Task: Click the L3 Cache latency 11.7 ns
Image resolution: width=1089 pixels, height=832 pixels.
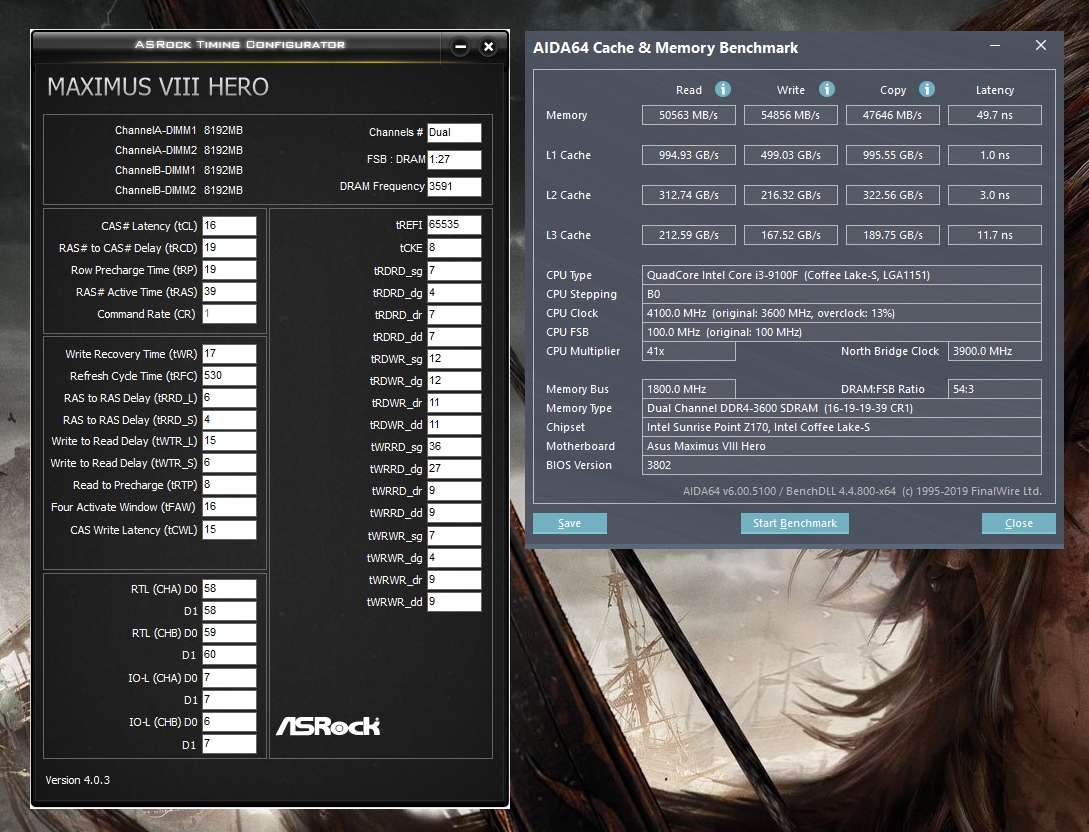Action: tap(995, 235)
